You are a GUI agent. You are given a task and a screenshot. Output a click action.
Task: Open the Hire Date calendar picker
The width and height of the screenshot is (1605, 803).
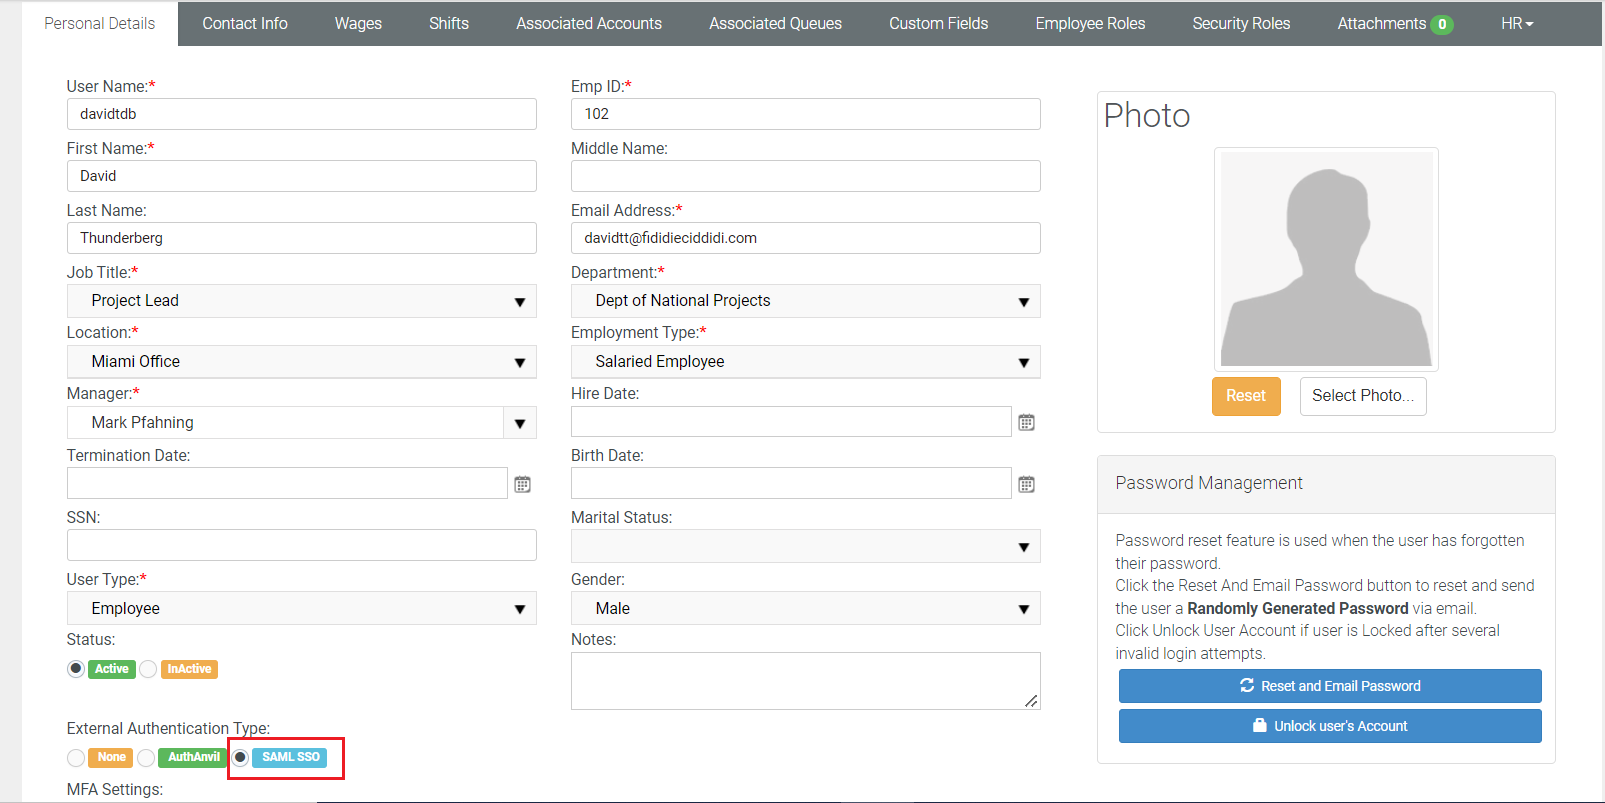point(1026,422)
